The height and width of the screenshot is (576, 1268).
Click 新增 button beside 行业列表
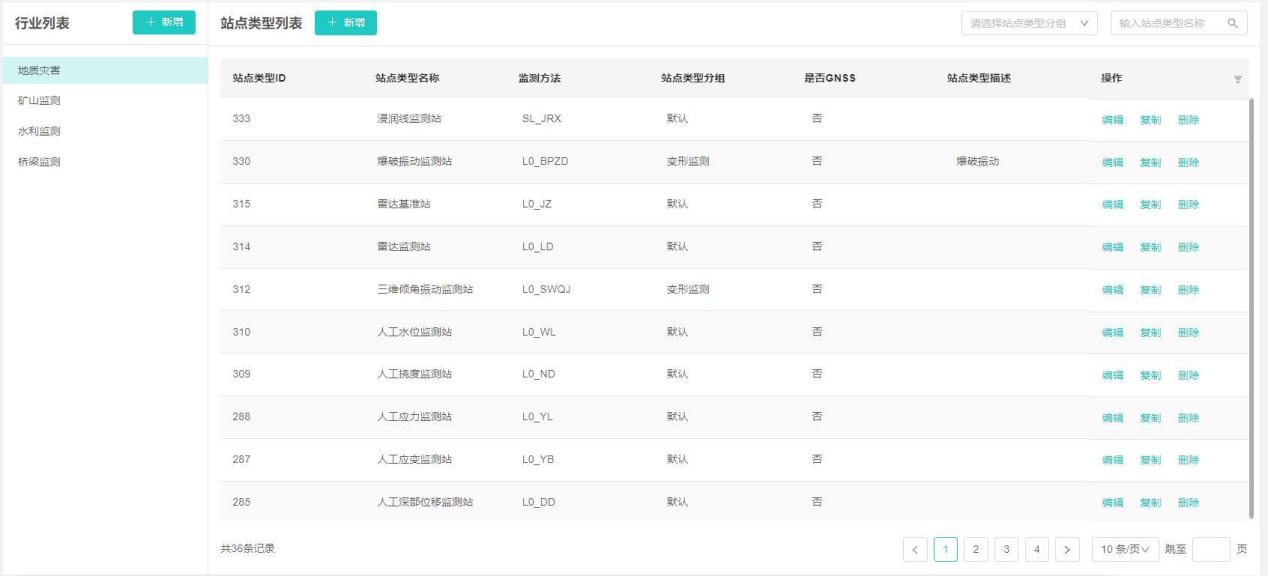(164, 23)
